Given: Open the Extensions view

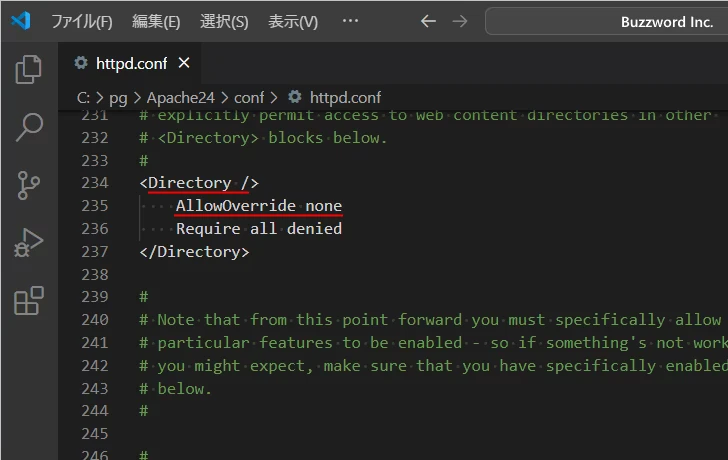Looking at the screenshot, I should (29, 300).
